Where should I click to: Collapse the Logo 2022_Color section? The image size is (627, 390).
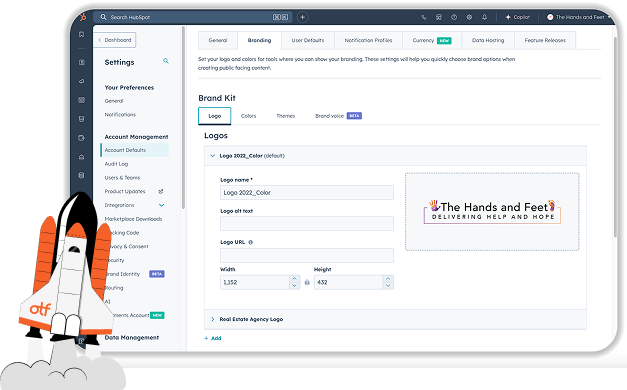212,156
